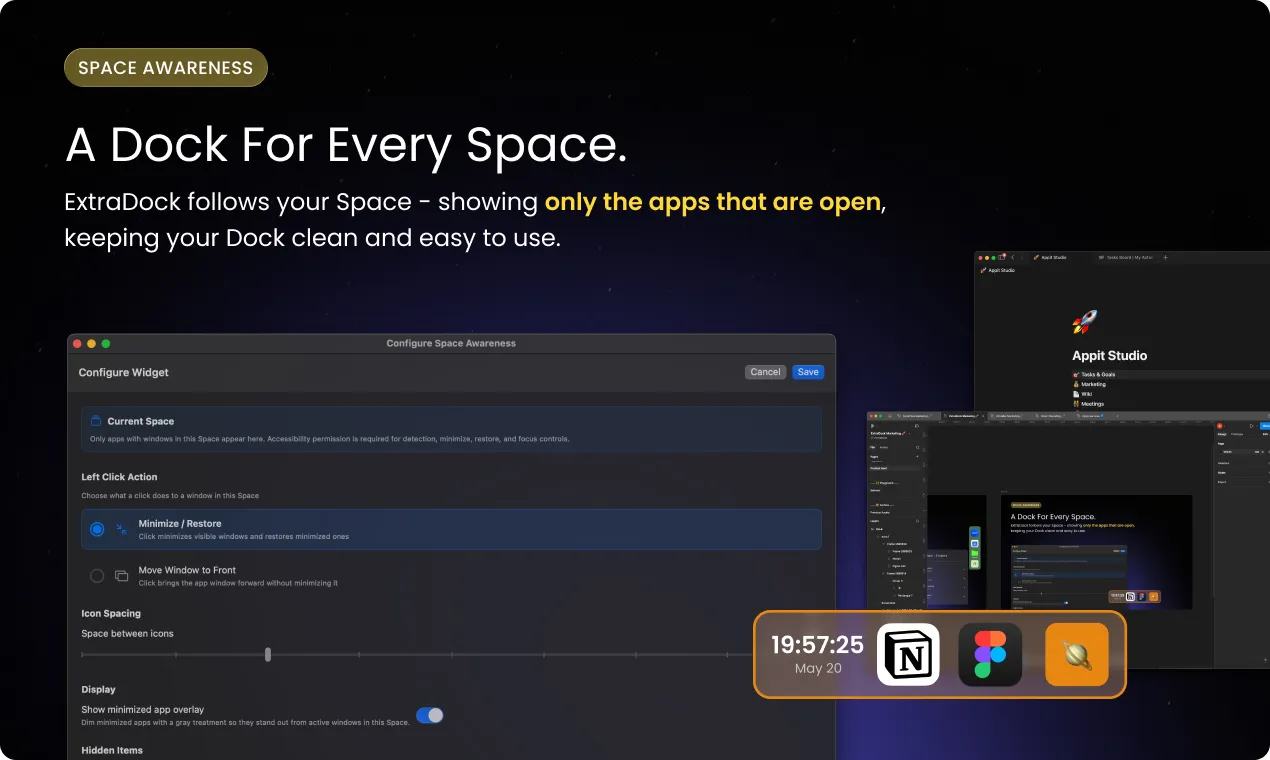This screenshot has height=760, width=1270.
Task: Select the Minimize / Restore radio button
Action: coord(97,529)
